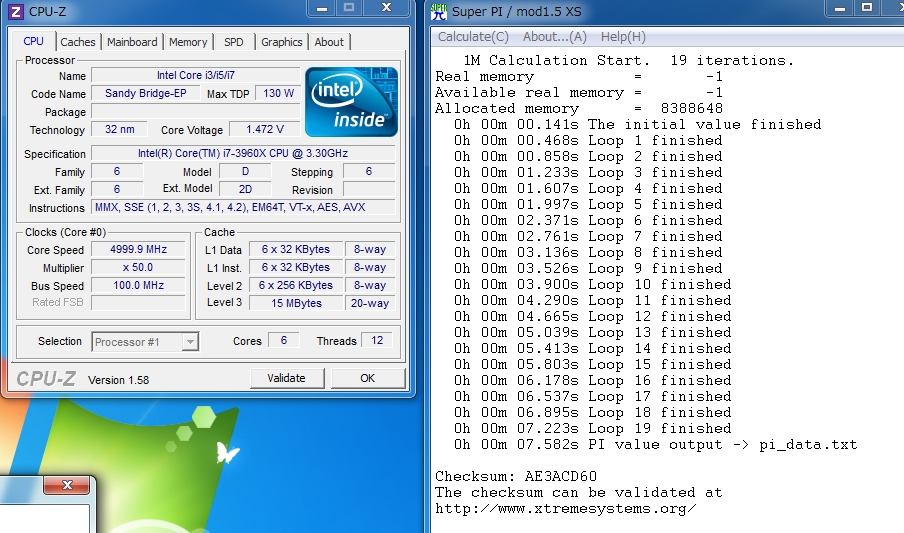Click the Intel inside logo
The height and width of the screenshot is (533, 904).
click(x=351, y=102)
